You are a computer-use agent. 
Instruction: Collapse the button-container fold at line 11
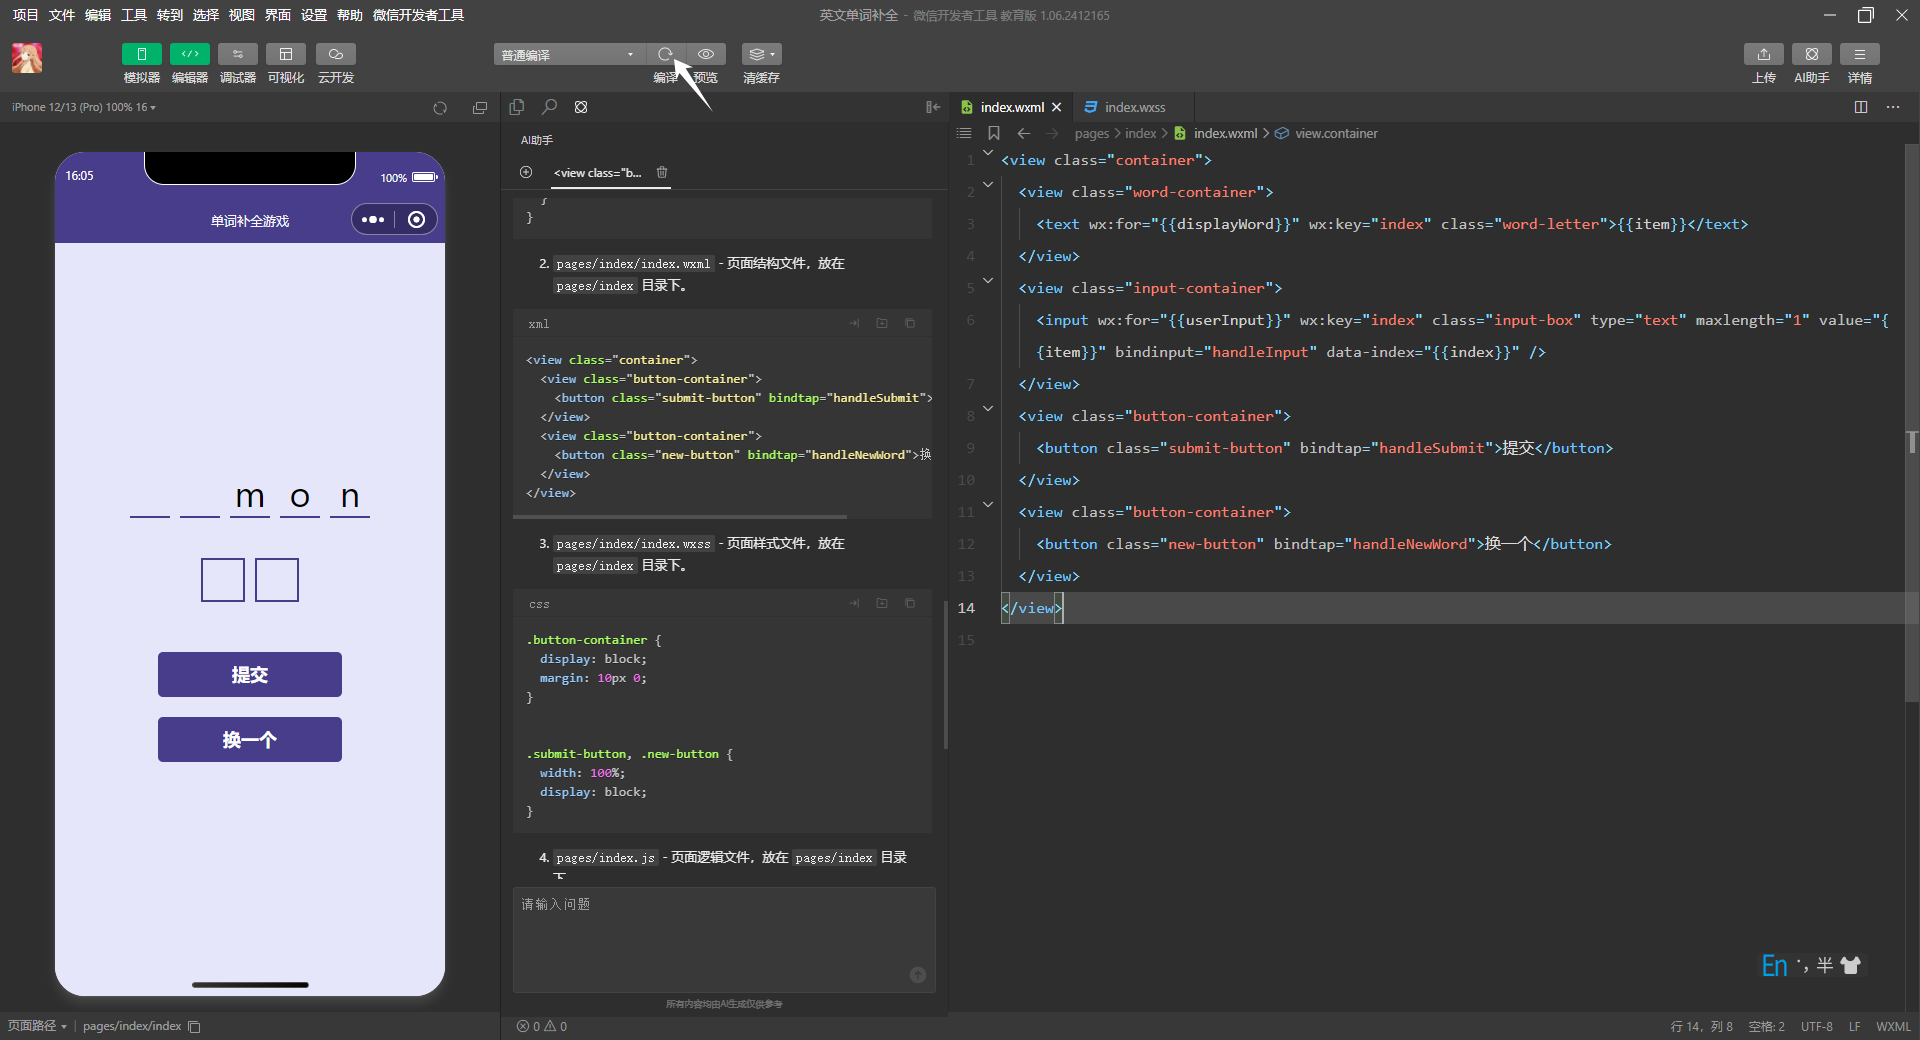pos(988,505)
